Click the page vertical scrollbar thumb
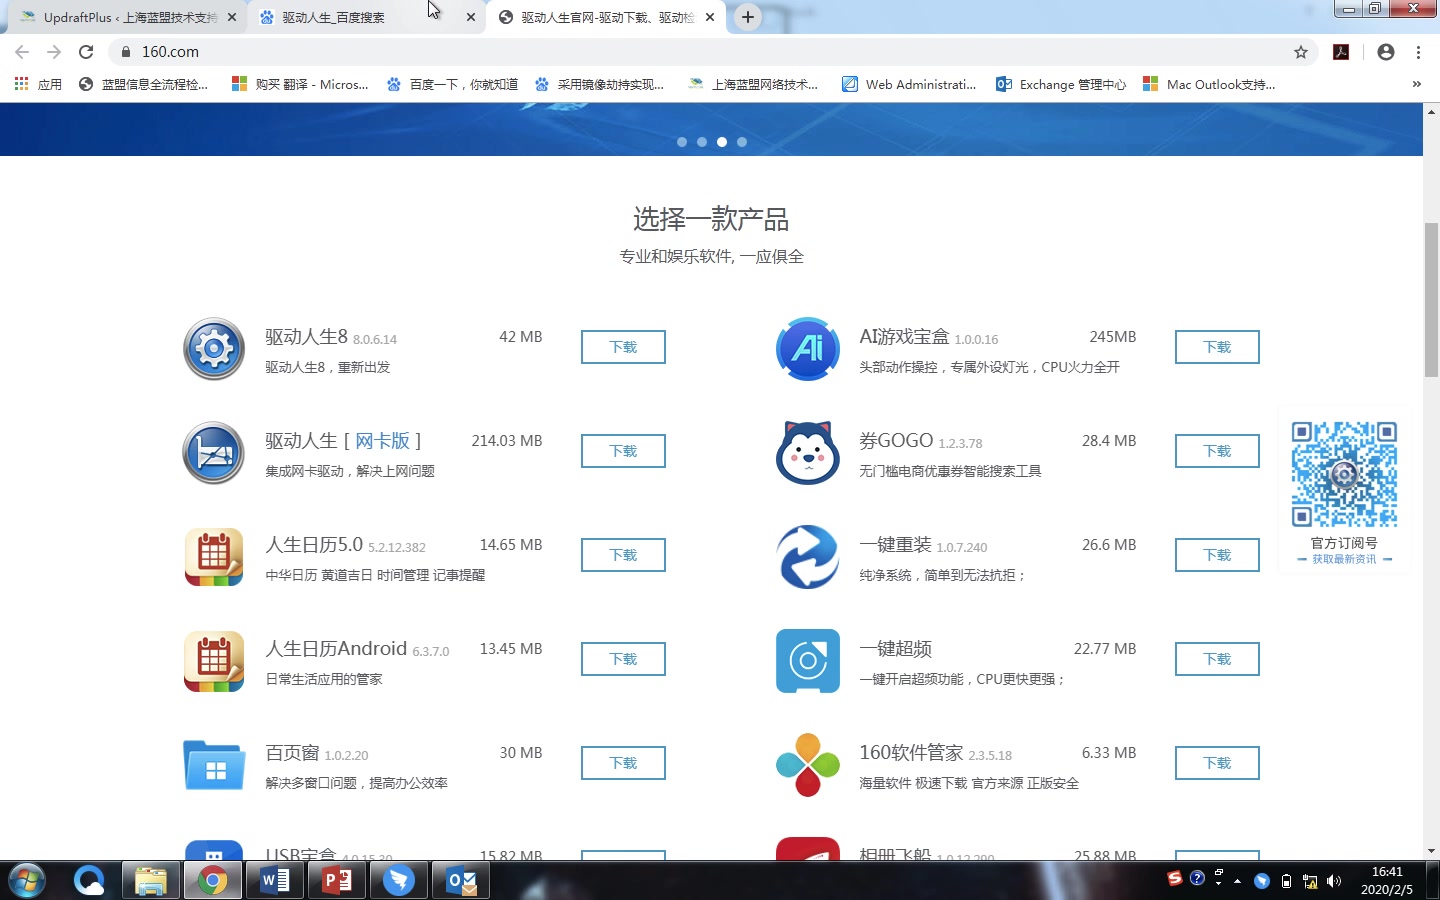The width and height of the screenshot is (1440, 900). pyautogui.click(x=1431, y=300)
